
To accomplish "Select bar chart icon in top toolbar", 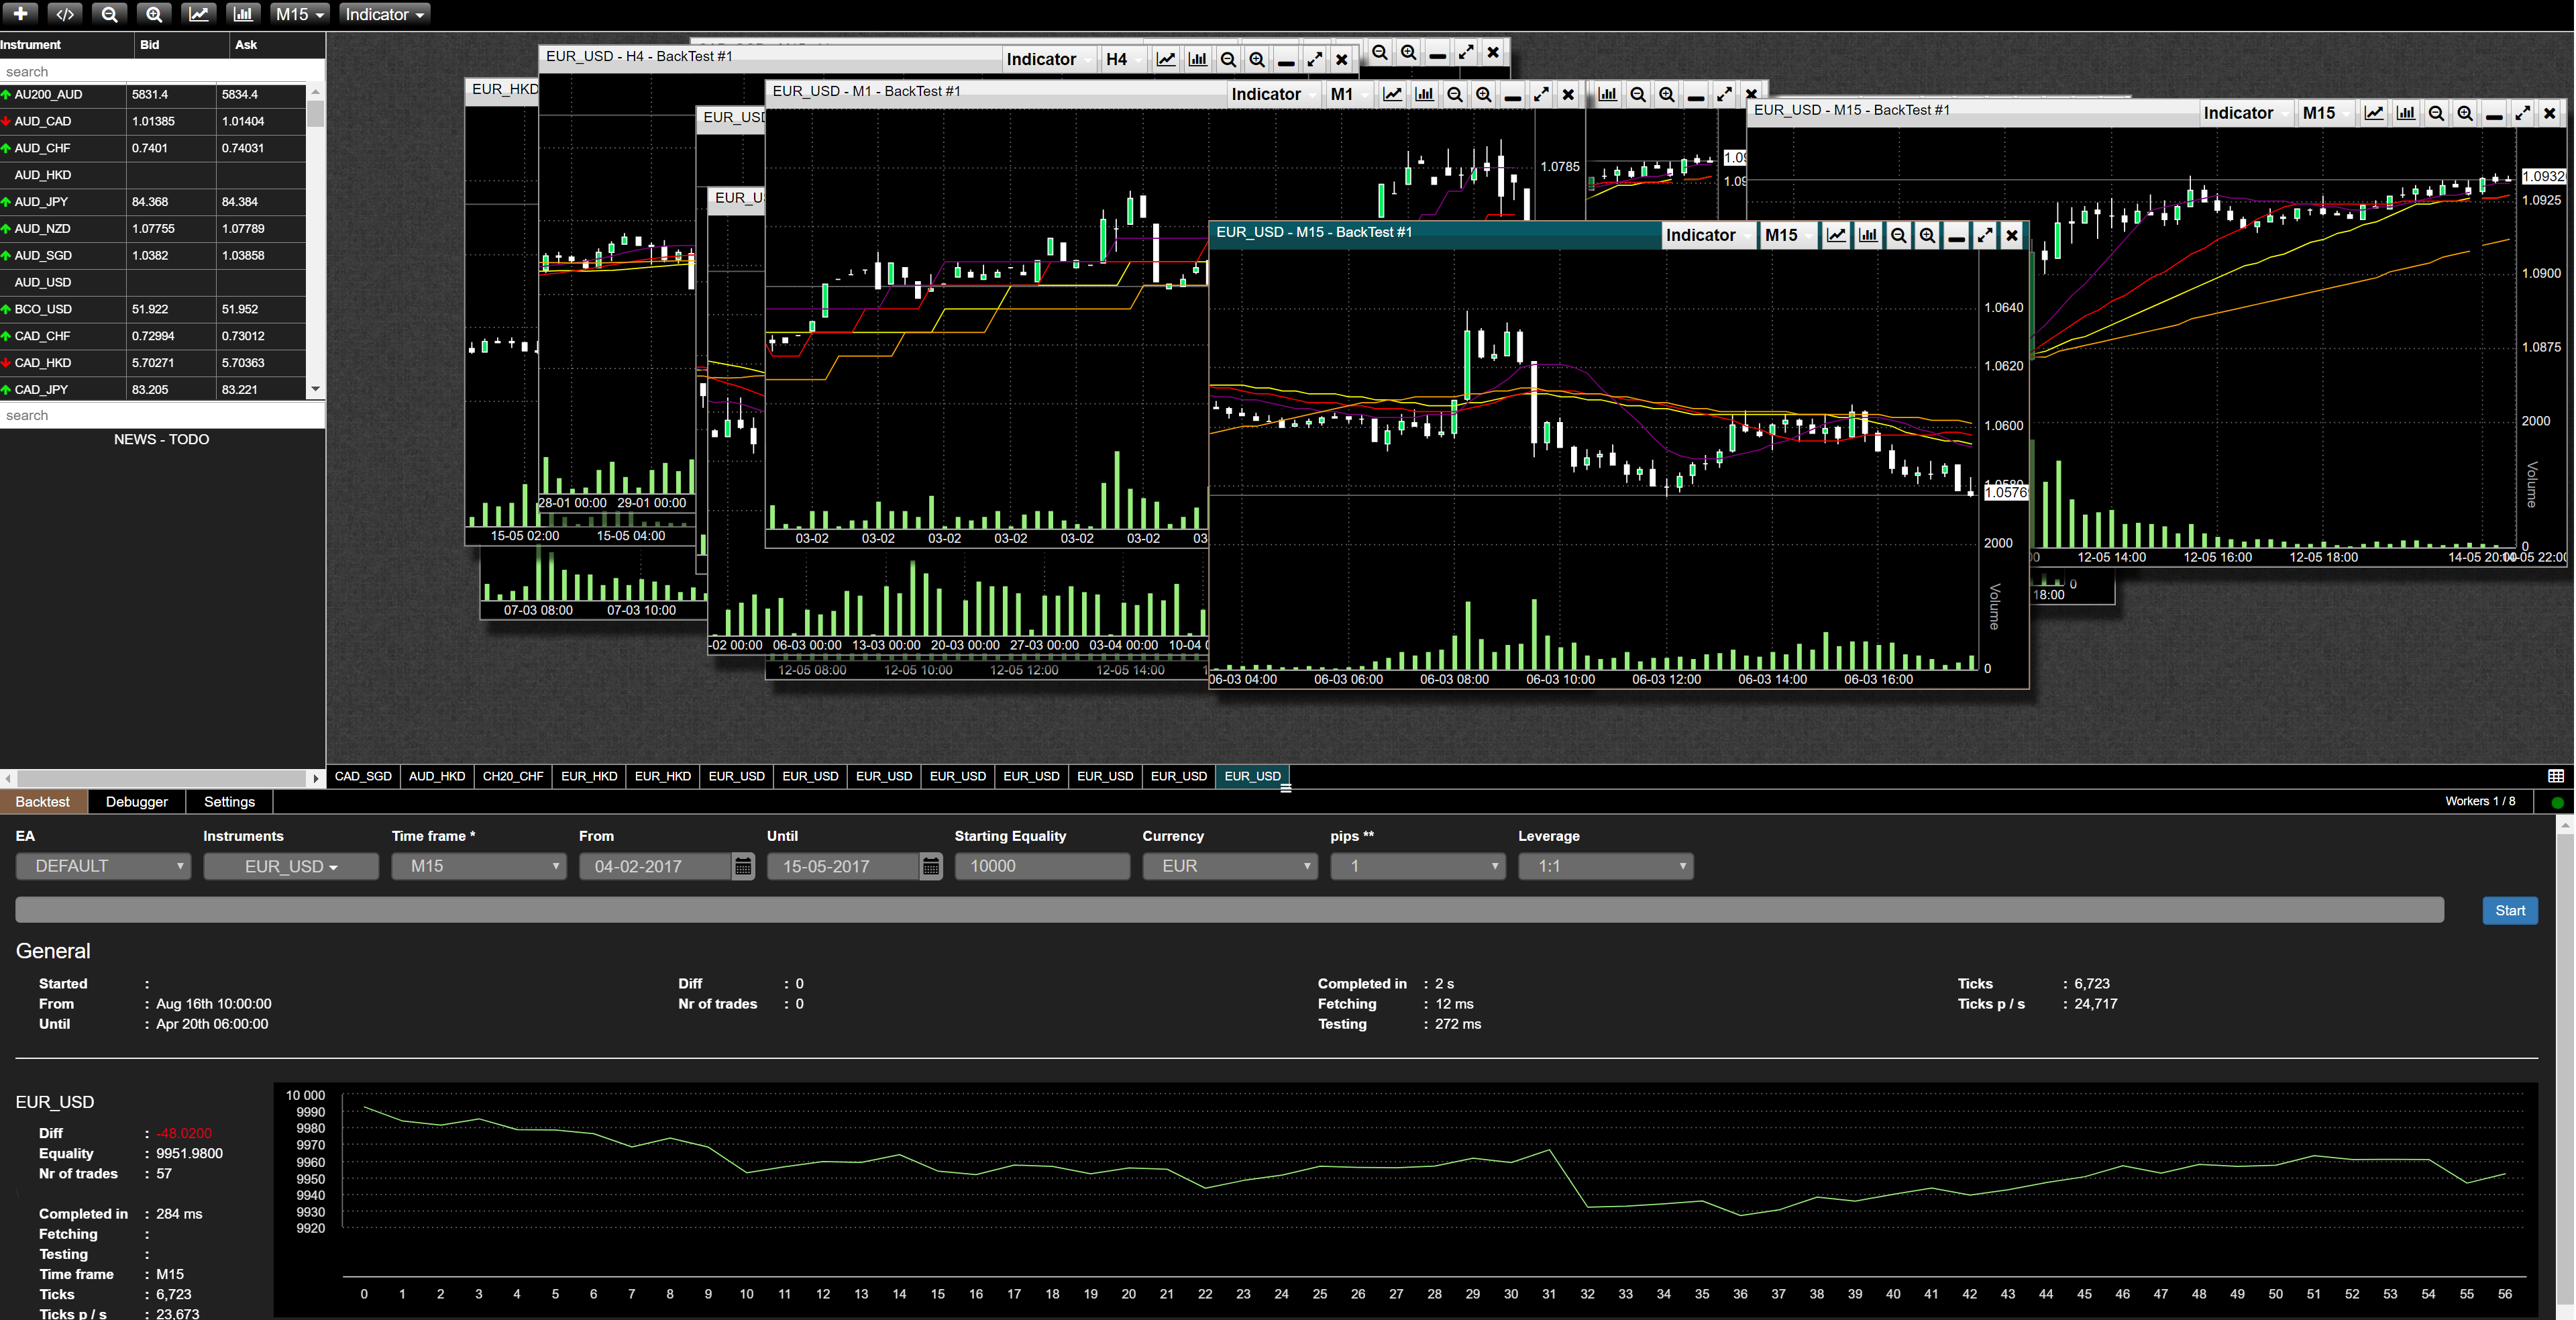I will pyautogui.click(x=242, y=14).
